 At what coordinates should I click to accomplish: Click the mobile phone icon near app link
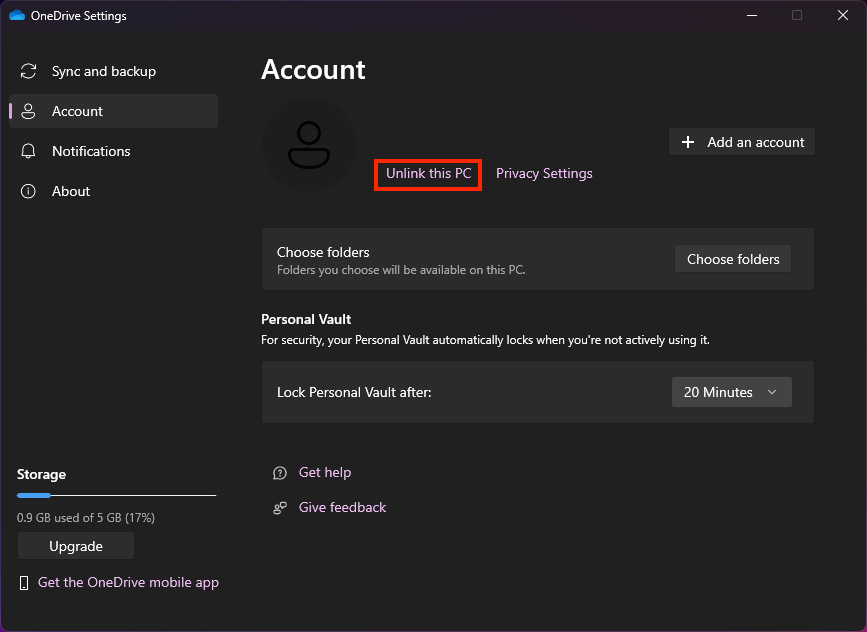pyautogui.click(x=24, y=583)
